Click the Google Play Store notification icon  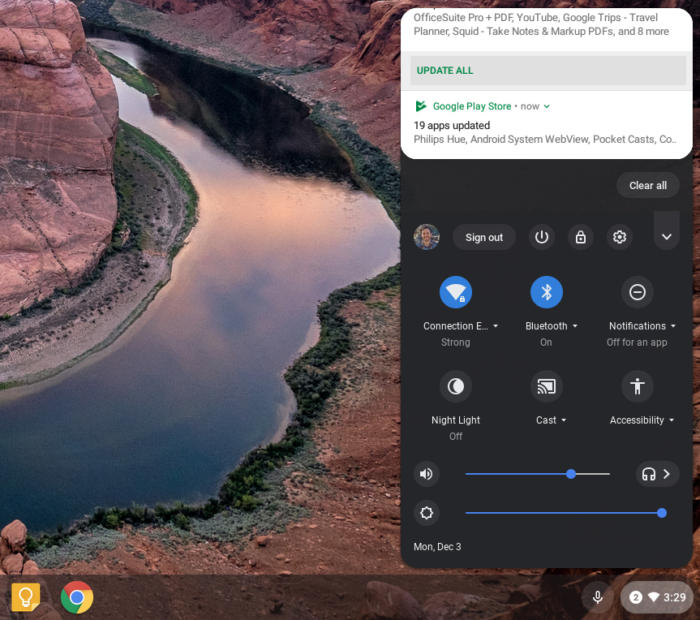pos(421,106)
